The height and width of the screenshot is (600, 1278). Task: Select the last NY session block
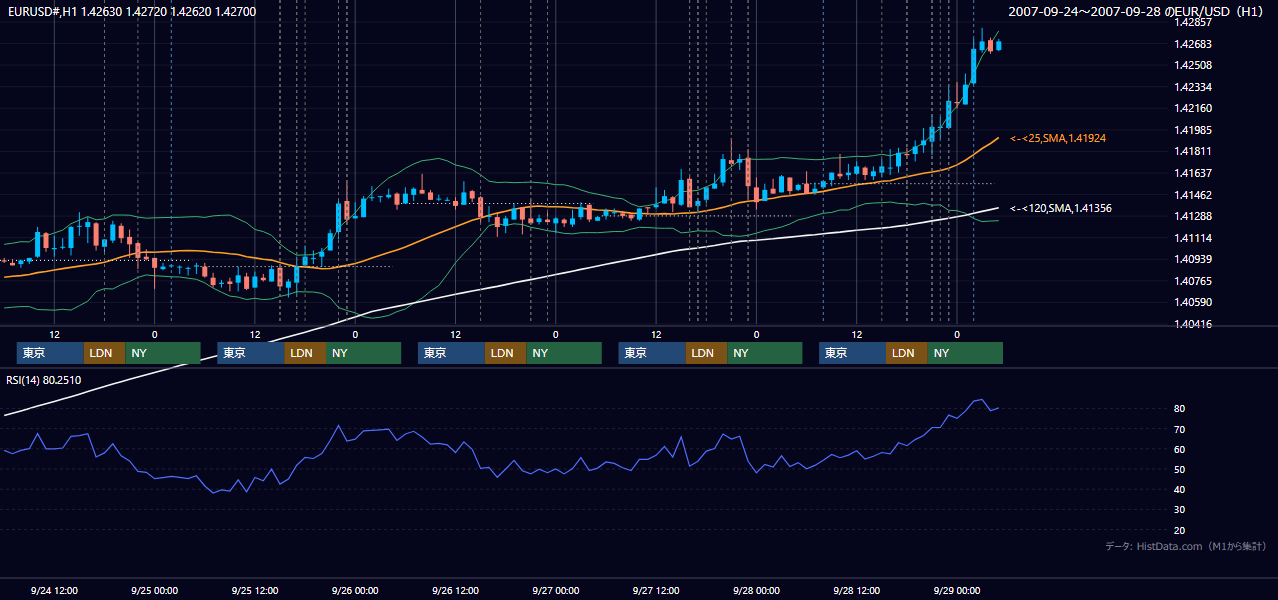(x=965, y=353)
